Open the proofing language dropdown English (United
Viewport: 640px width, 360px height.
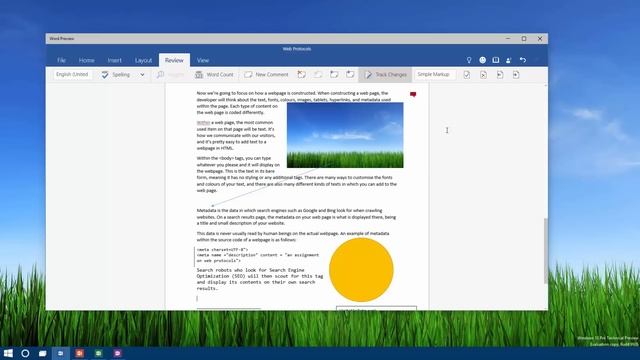72,74
